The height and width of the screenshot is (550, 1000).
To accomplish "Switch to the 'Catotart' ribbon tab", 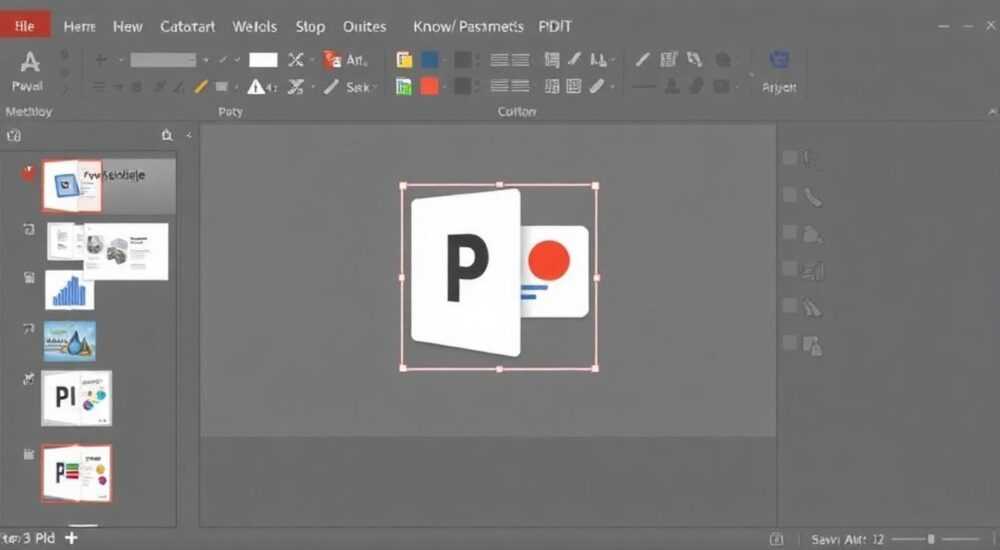I will (x=188, y=27).
